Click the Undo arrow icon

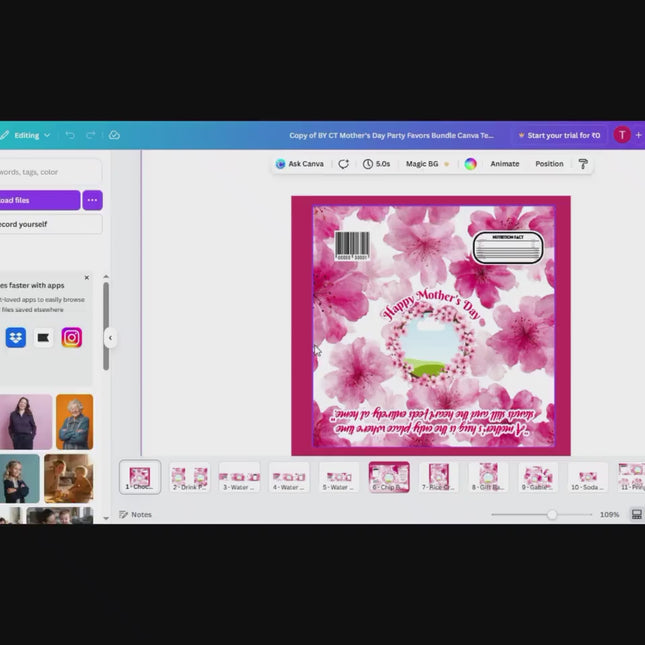pos(70,135)
